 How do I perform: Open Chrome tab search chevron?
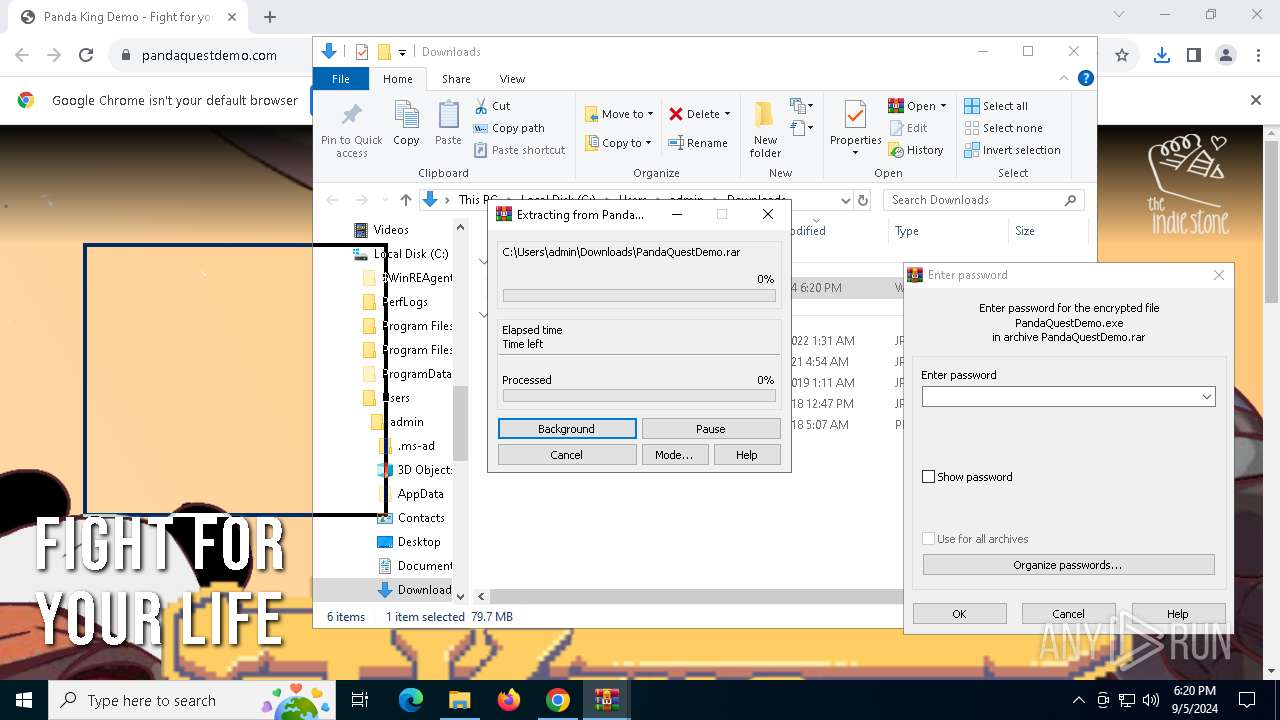pyautogui.click(x=1119, y=15)
